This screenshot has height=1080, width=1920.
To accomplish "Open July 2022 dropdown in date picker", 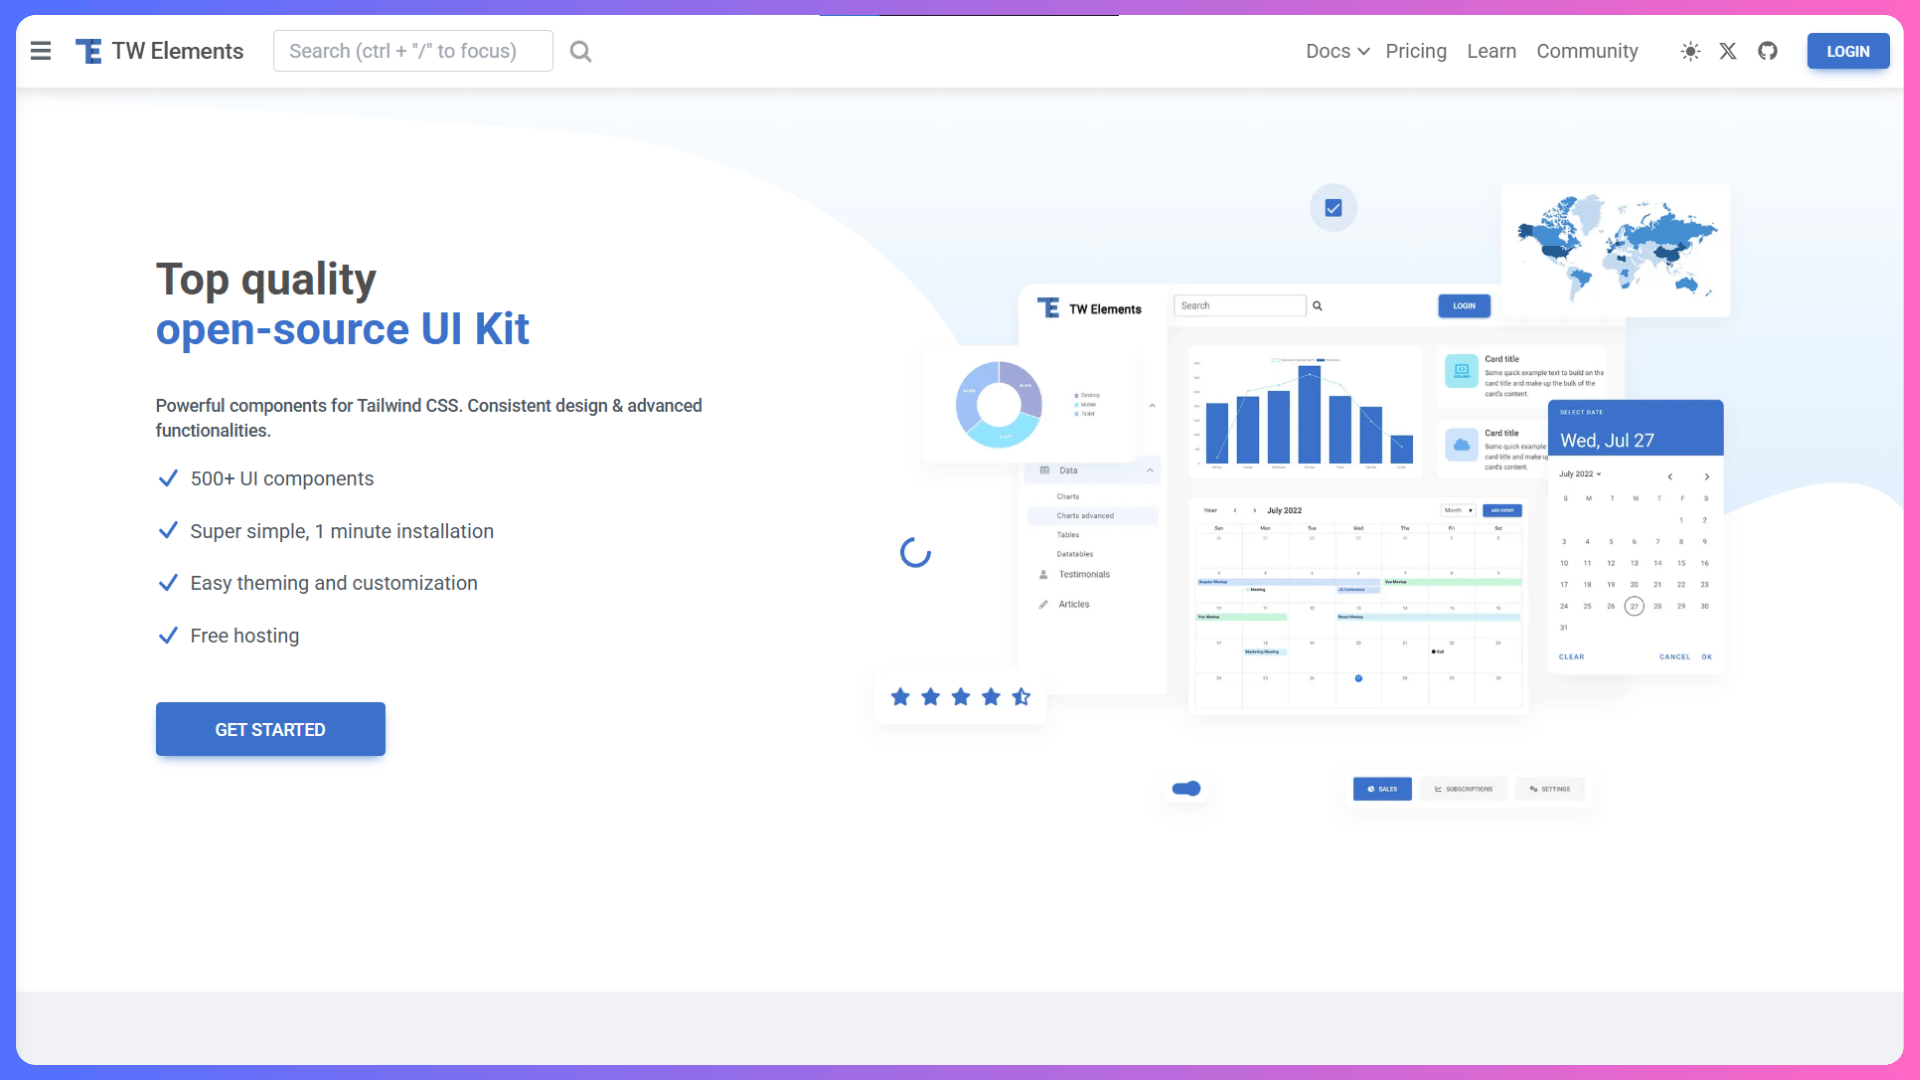I will pos(1580,474).
